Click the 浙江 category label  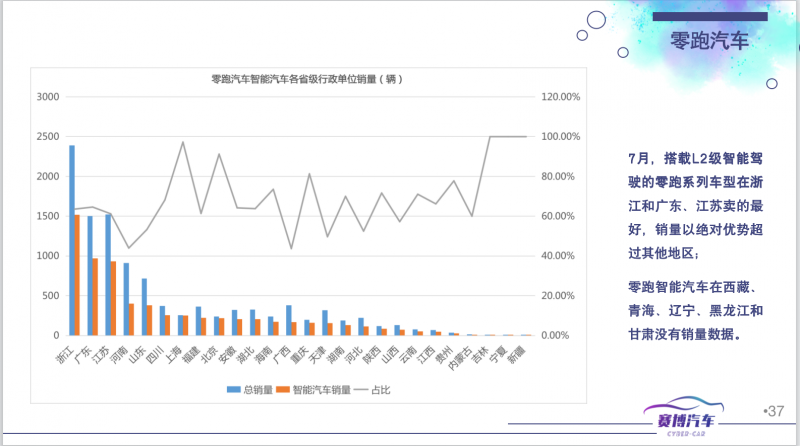click(x=65, y=354)
